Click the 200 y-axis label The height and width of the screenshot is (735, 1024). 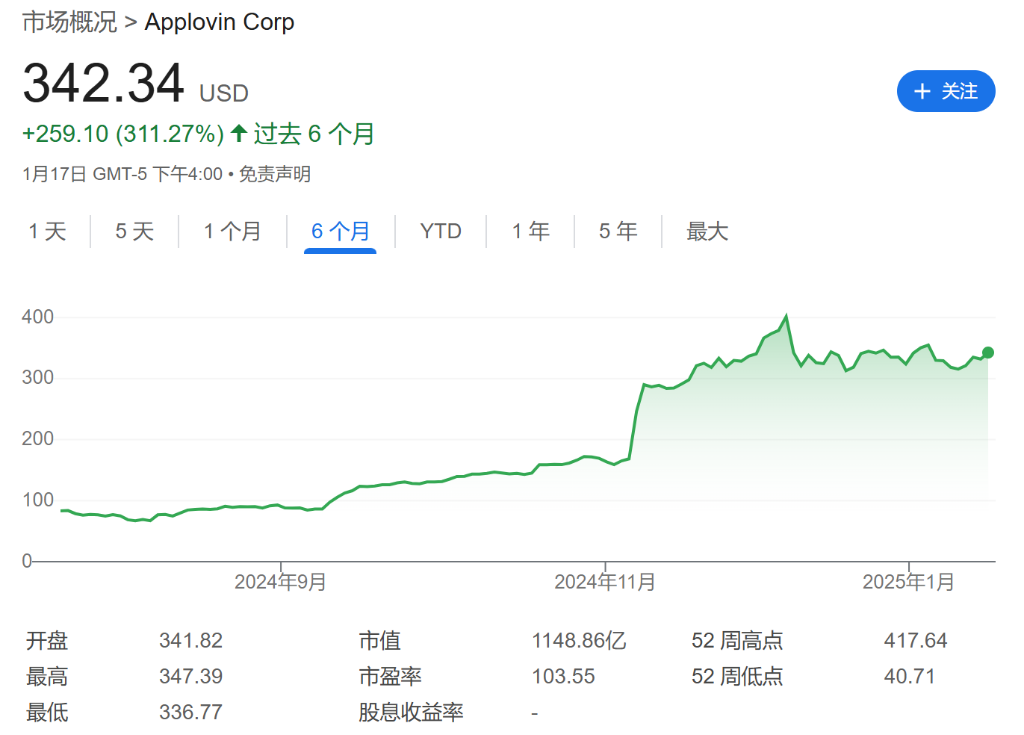38,438
